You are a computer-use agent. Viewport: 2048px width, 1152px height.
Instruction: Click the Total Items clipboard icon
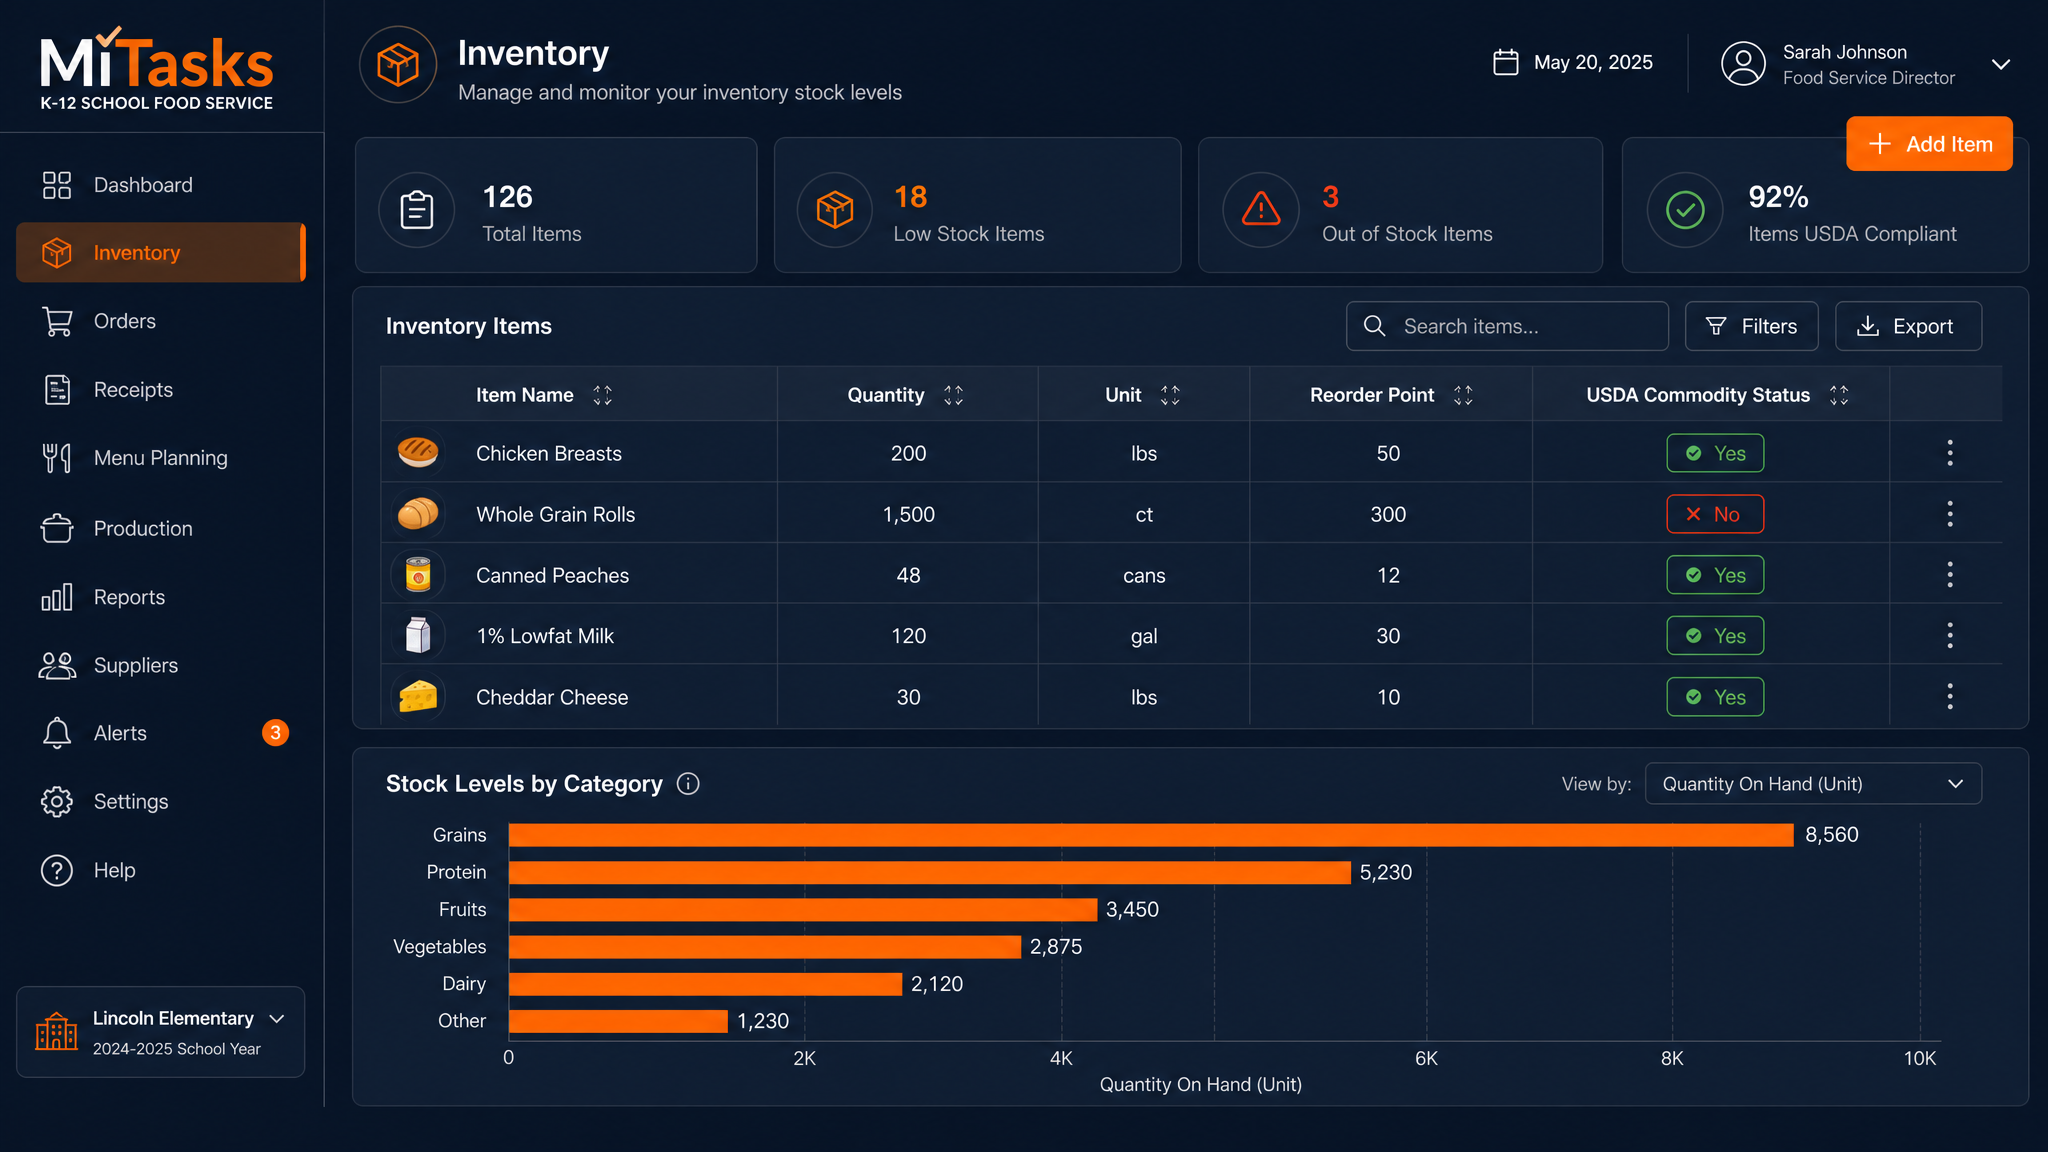(x=417, y=210)
